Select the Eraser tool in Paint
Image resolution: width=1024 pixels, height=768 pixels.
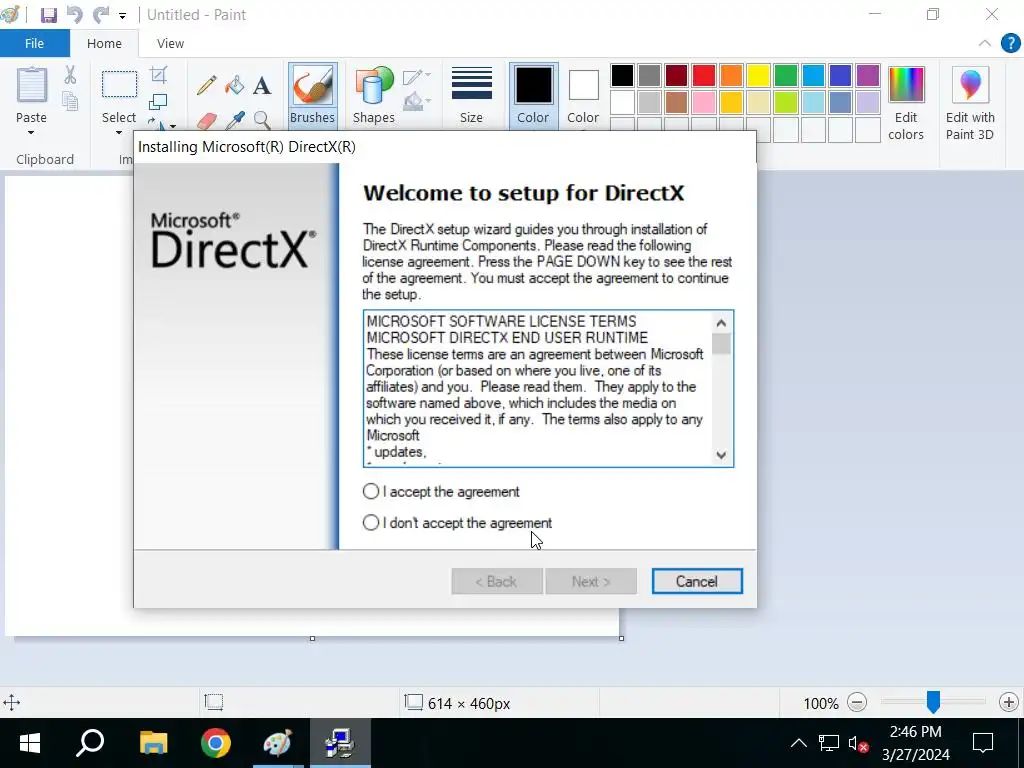coord(206,121)
